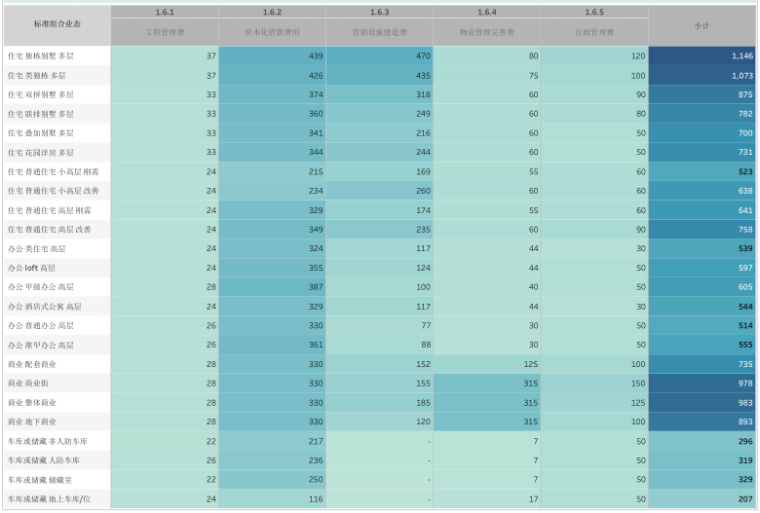The height and width of the screenshot is (513, 760).
Task: Select the 工程管理费 column label
Action: click(x=164, y=32)
